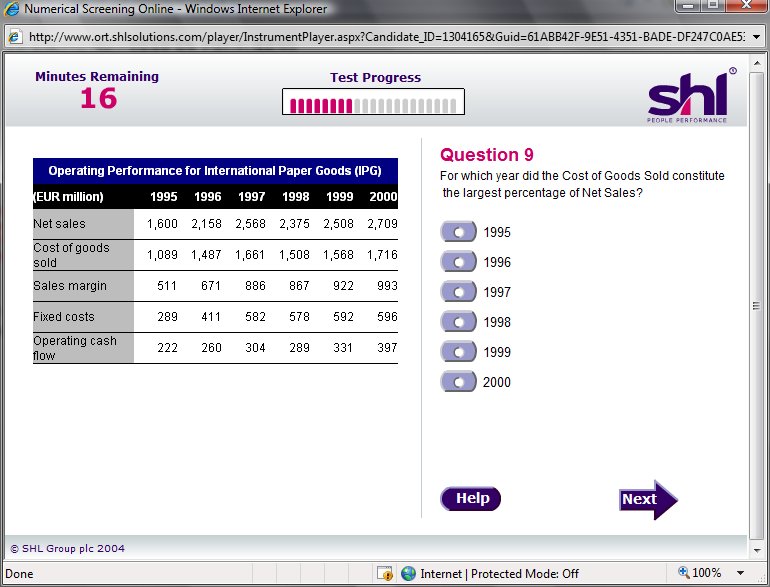Select the 1996 answer option
770x587 pixels.
click(458, 262)
